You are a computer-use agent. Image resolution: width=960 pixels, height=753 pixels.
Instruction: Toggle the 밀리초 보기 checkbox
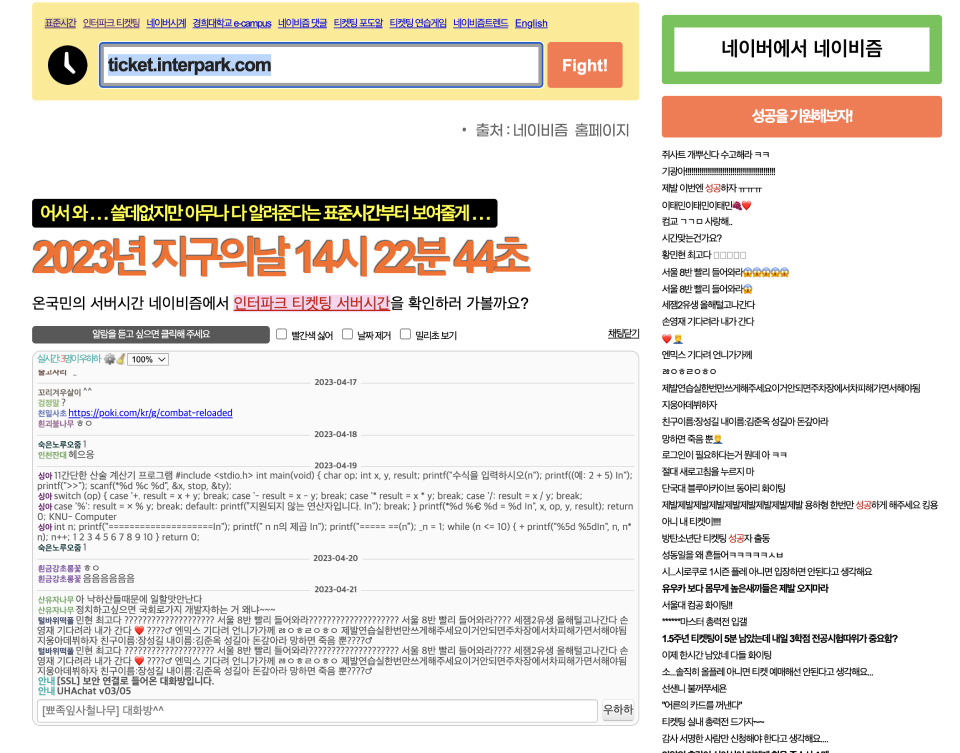pos(404,334)
